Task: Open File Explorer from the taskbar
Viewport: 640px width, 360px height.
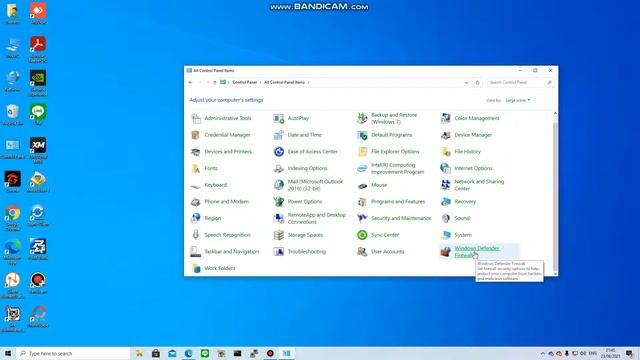Action: click(140, 353)
